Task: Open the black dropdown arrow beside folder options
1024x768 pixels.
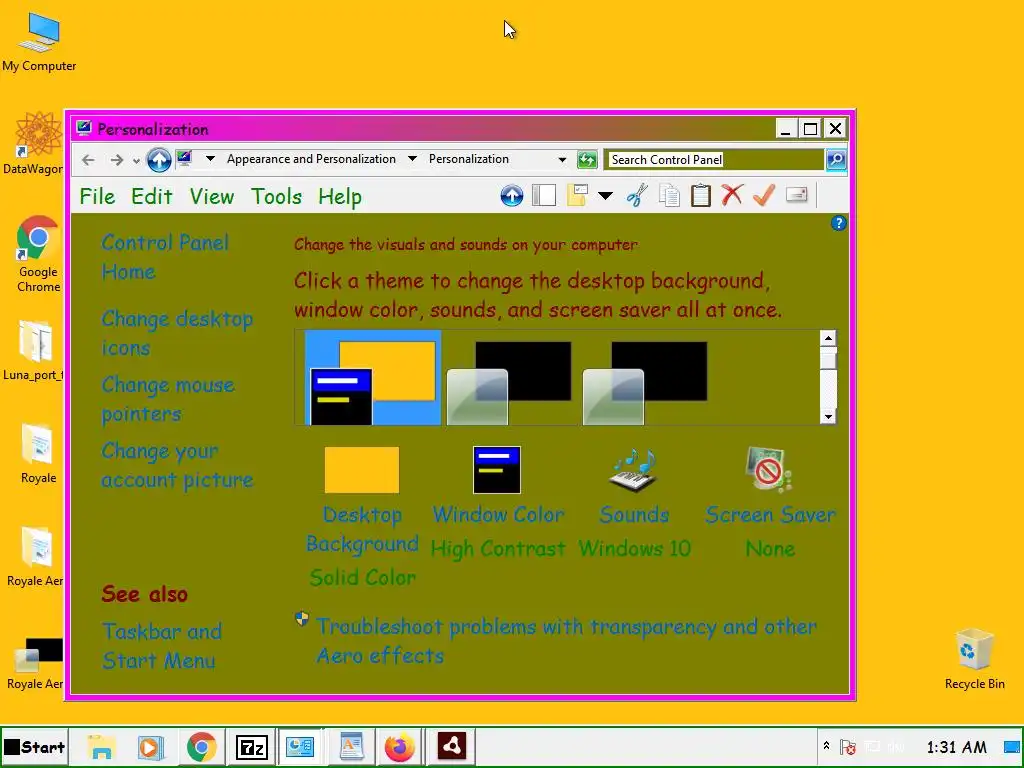Action: [x=605, y=195]
